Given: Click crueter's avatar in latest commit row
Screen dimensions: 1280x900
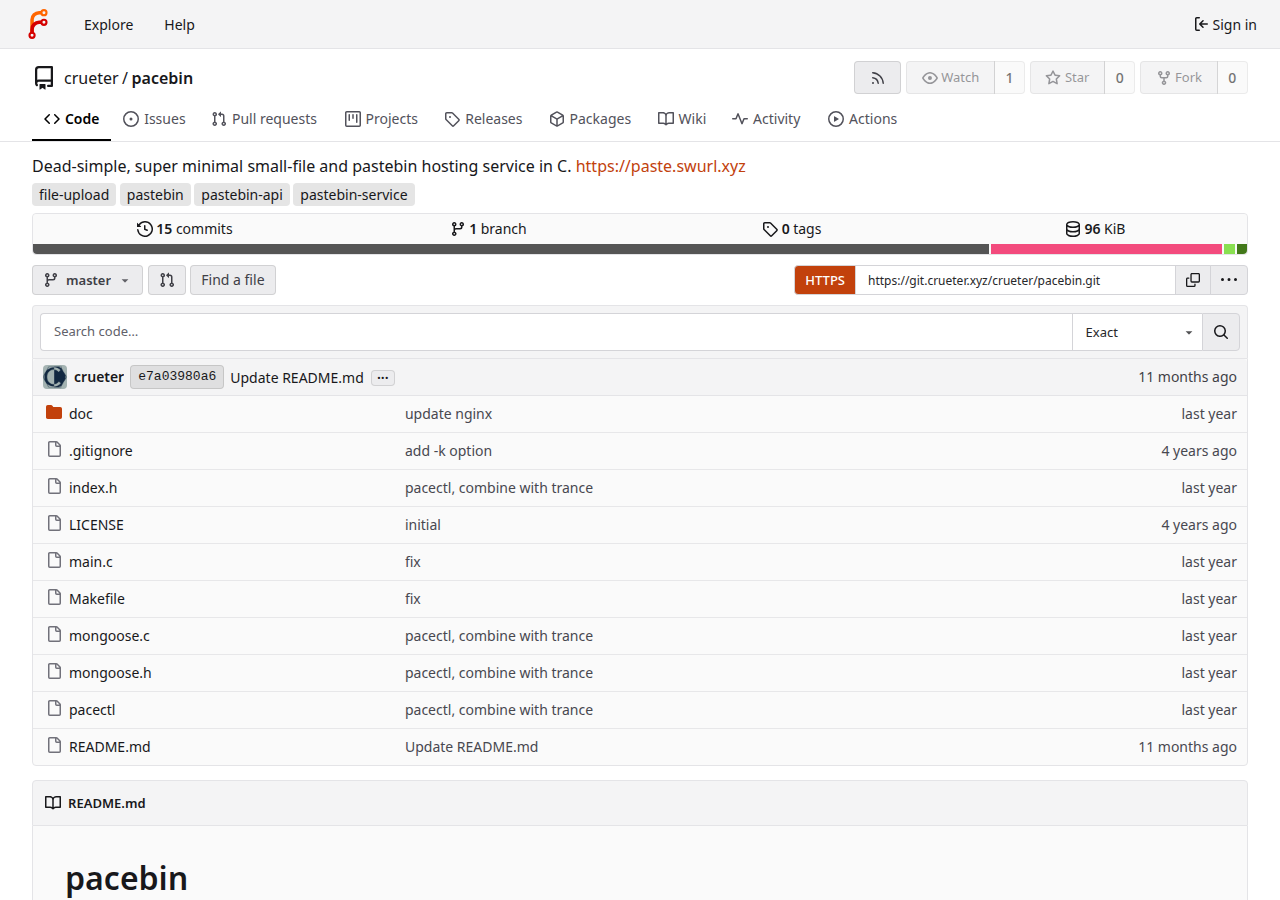Looking at the screenshot, I should tap(55, 377).
